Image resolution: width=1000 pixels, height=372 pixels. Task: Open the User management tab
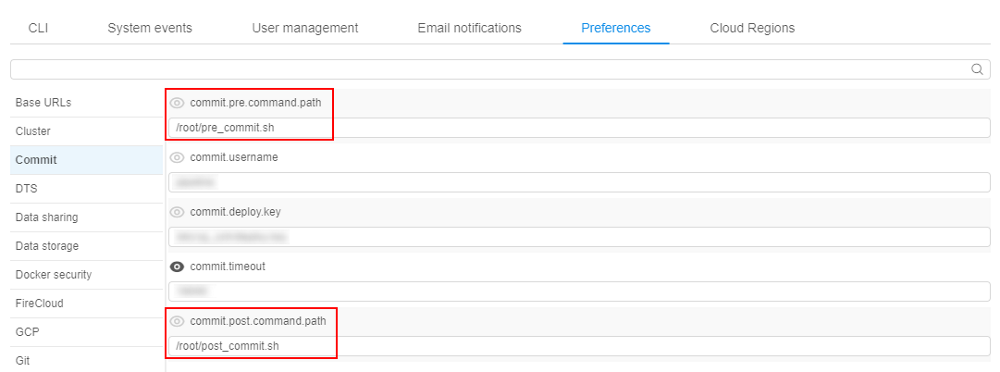pos(305,28)
